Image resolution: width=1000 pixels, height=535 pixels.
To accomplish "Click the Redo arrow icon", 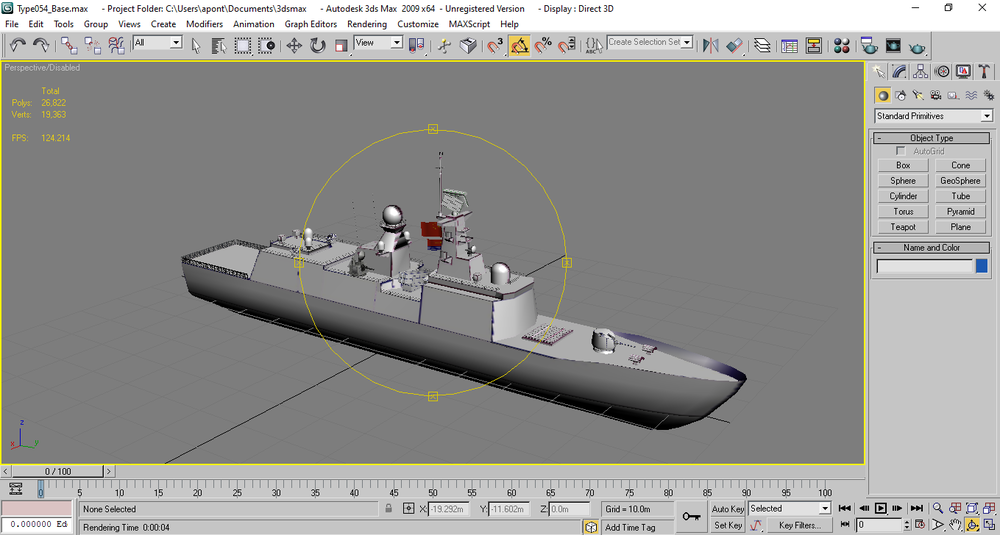I will coord(41,45).
